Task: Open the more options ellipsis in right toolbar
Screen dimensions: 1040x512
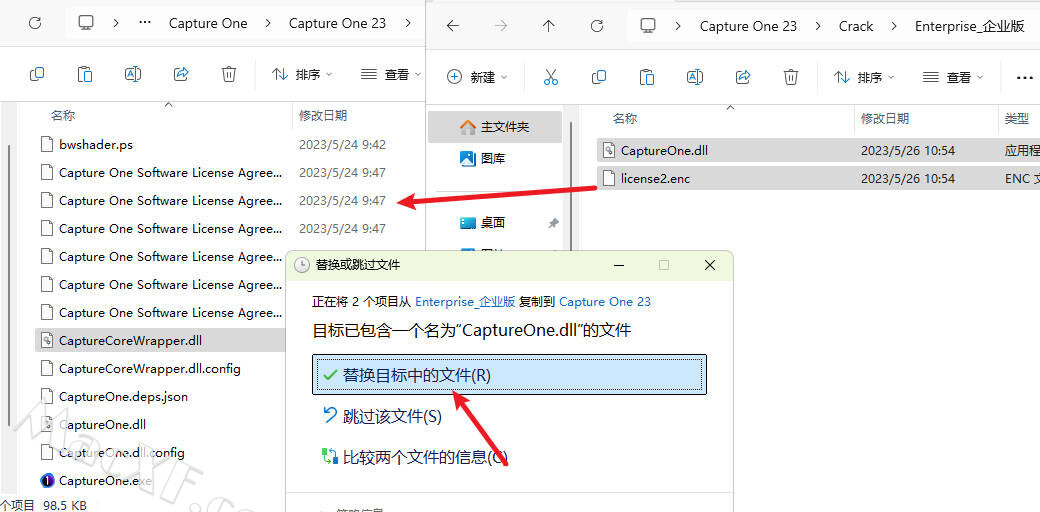Action: tap(1025, 78)
